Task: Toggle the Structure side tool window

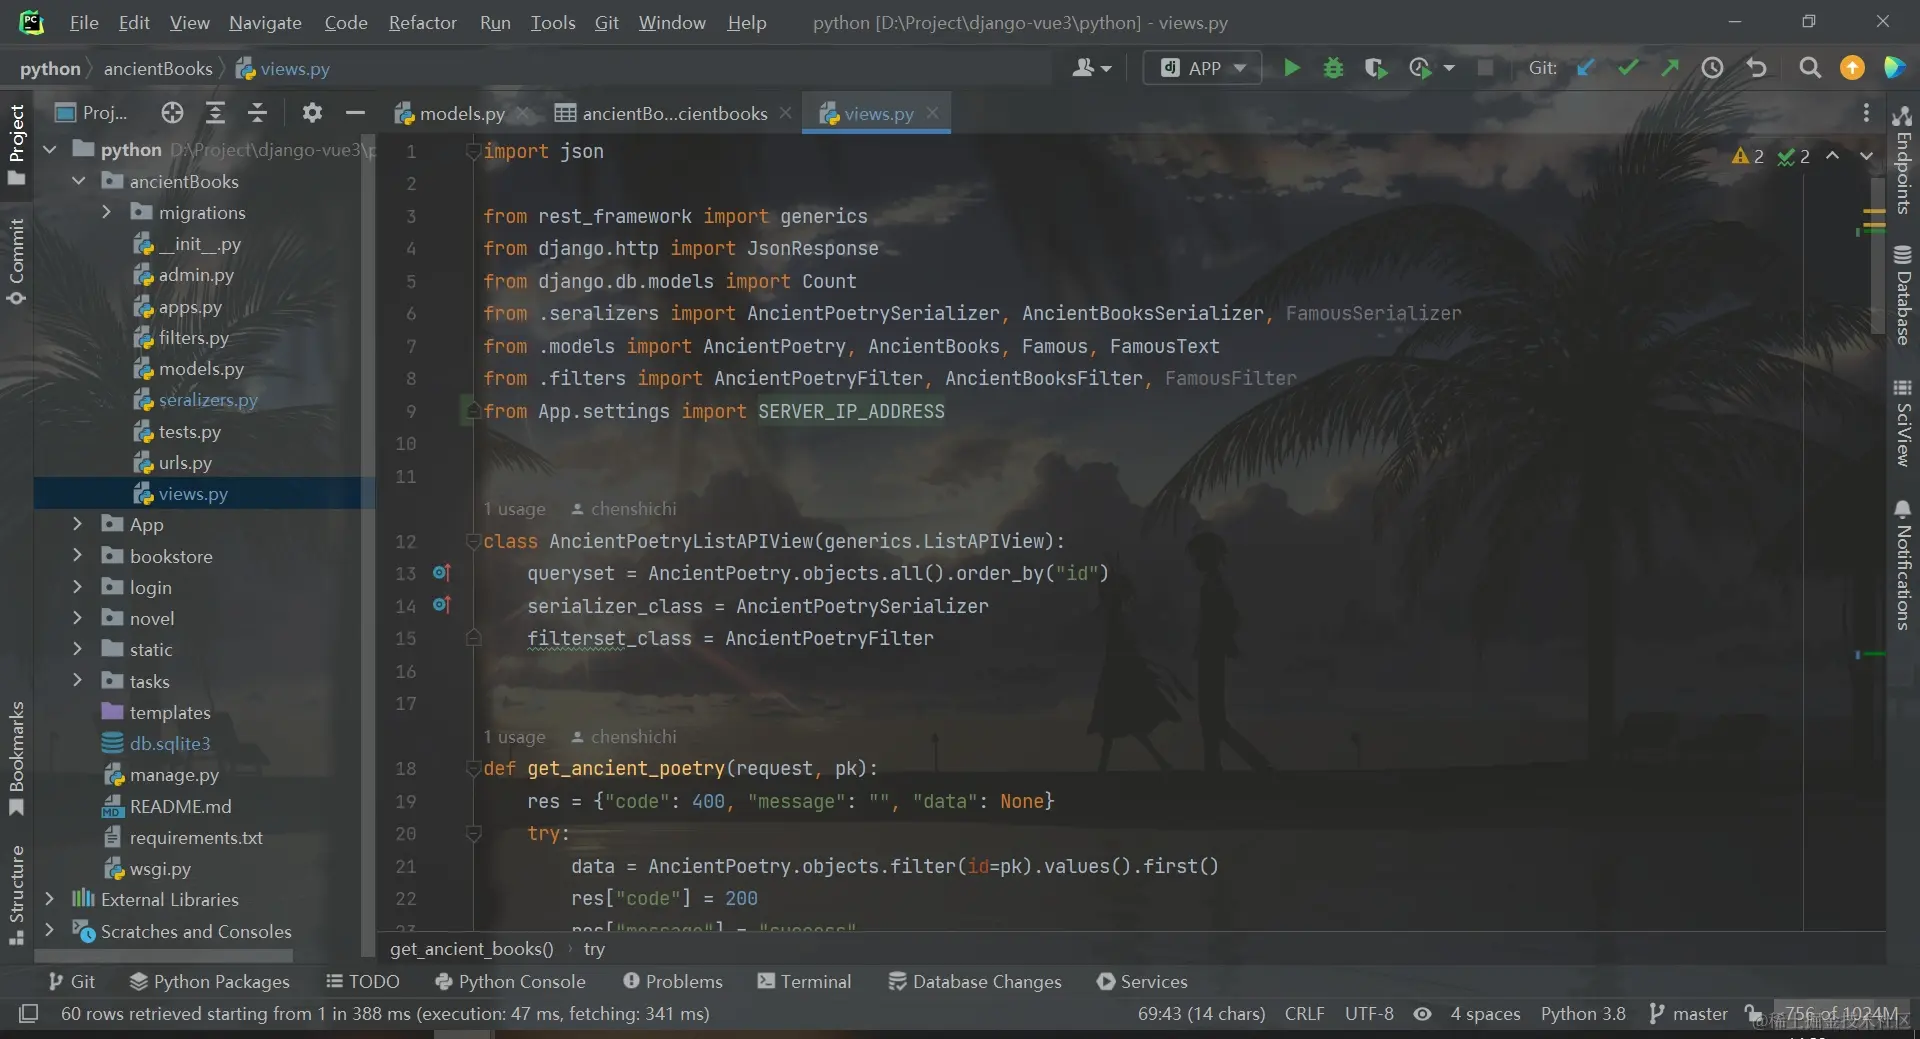Action: click(x=16, y=895)
